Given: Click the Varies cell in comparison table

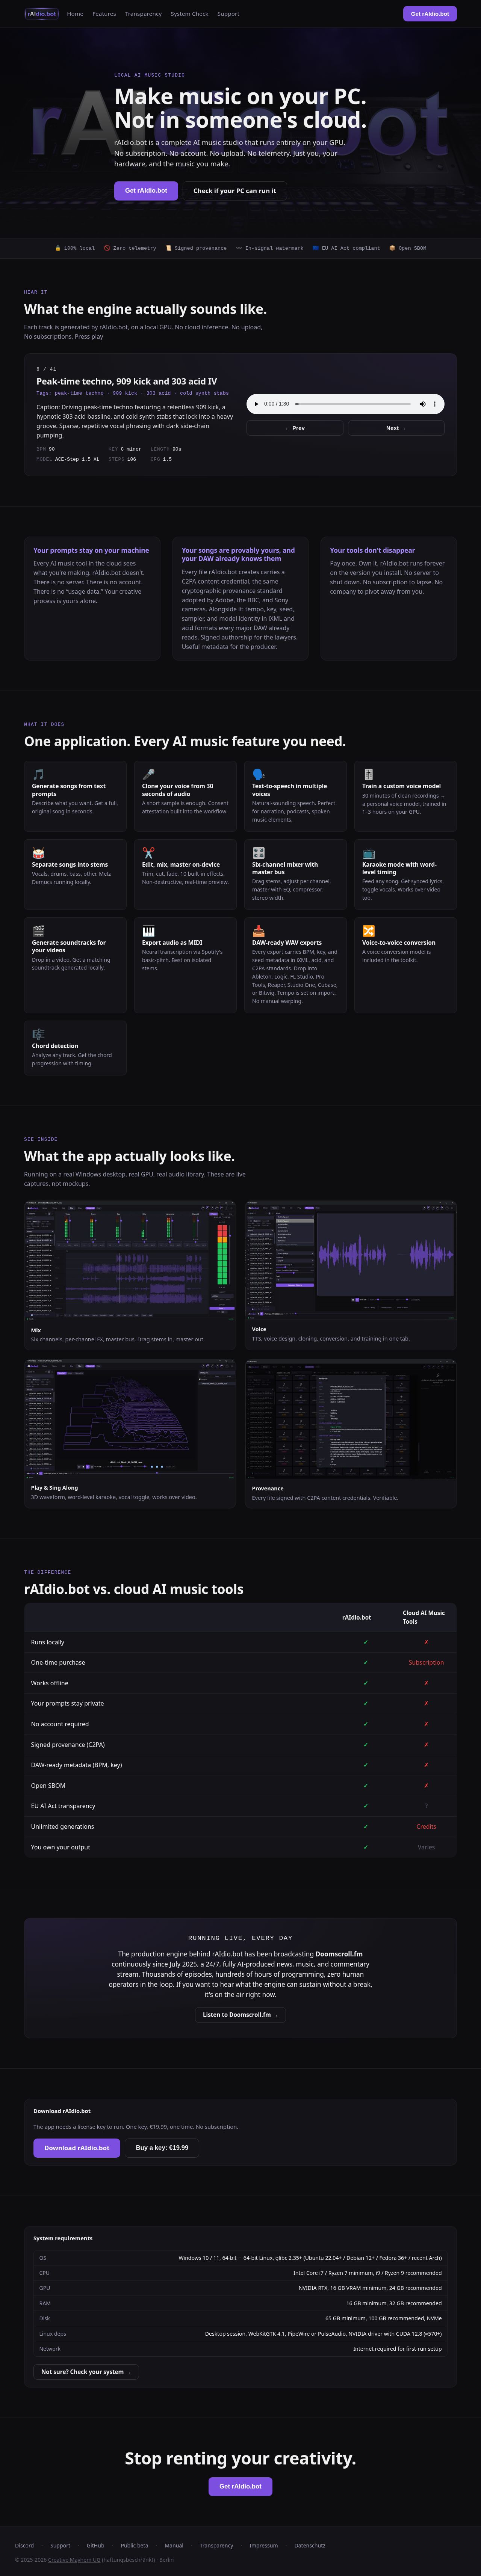Looking at the screenshot, I should pyautogui.click(x=426, y=1847).
